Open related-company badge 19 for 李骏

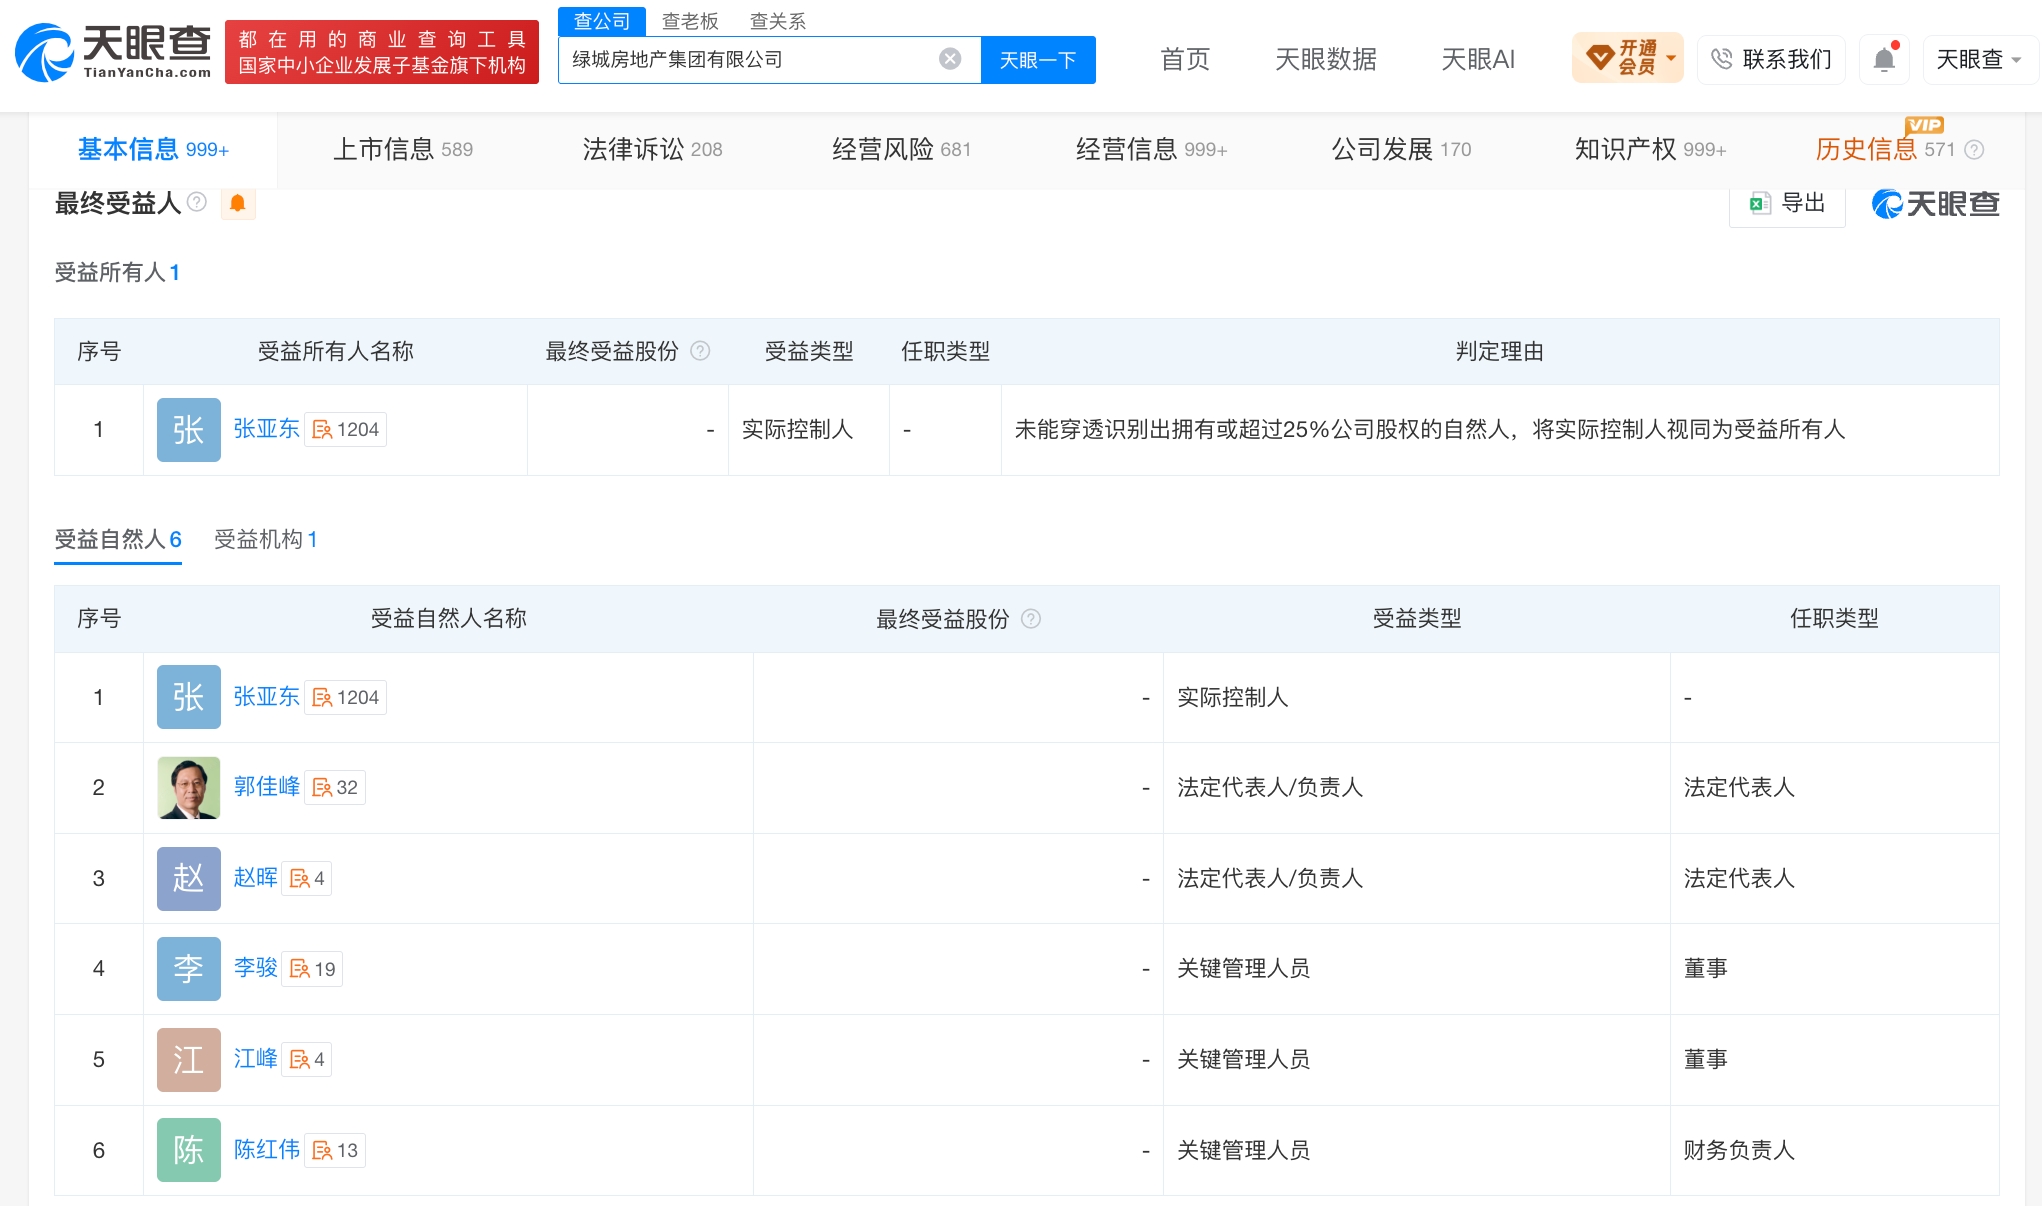(x=313, y=968)
